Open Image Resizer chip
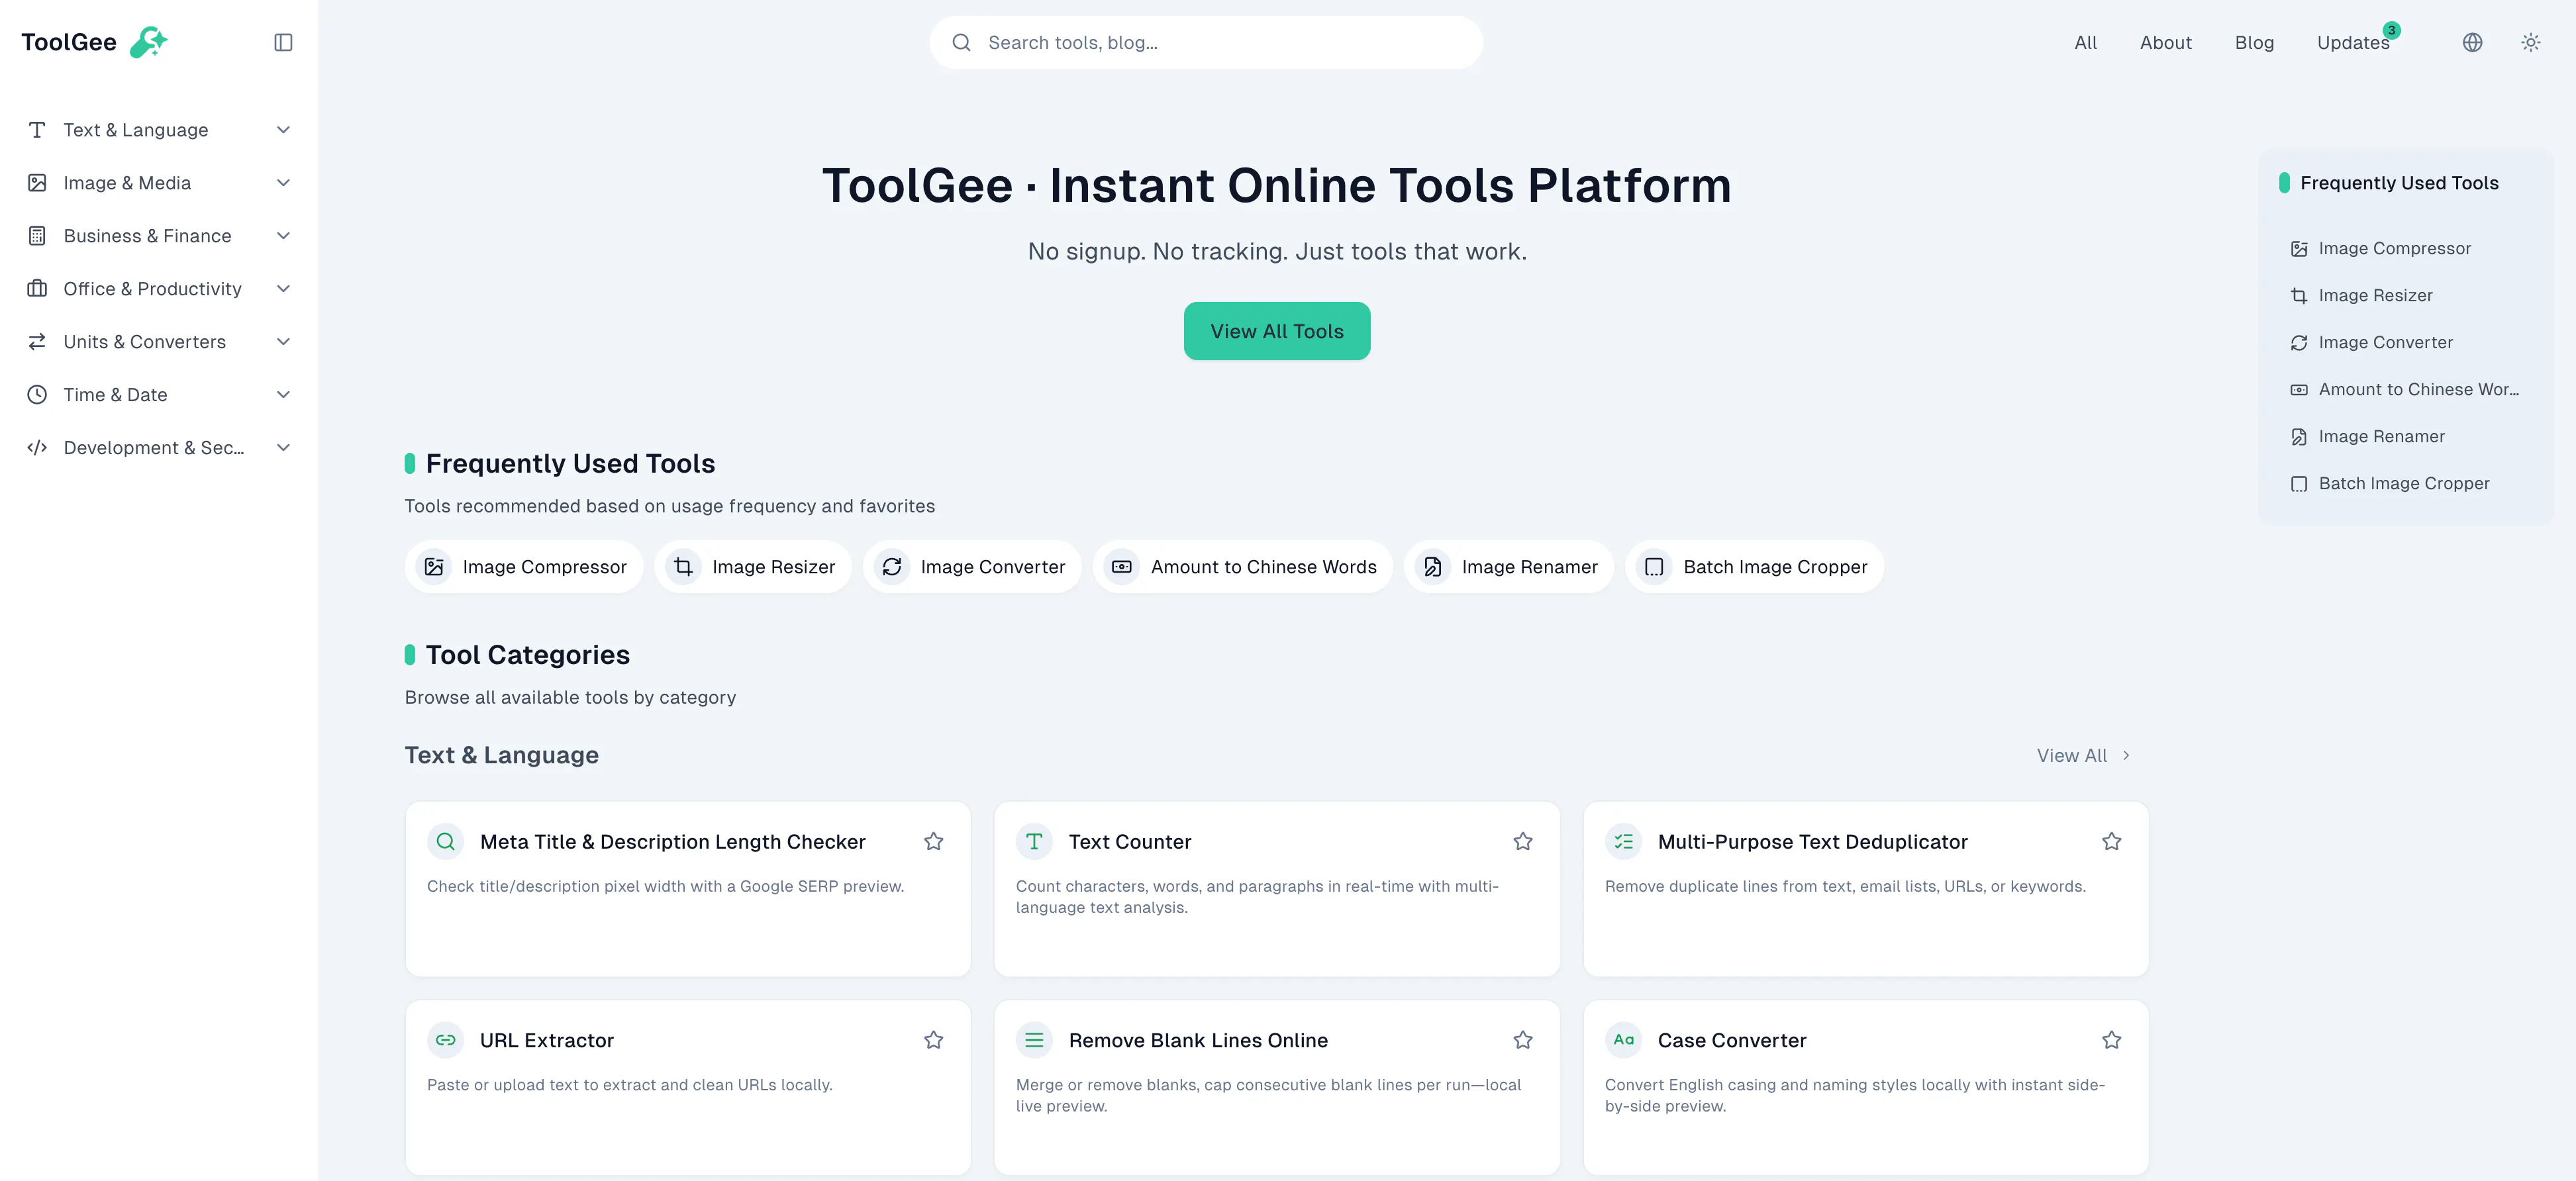 coord(752,567)
